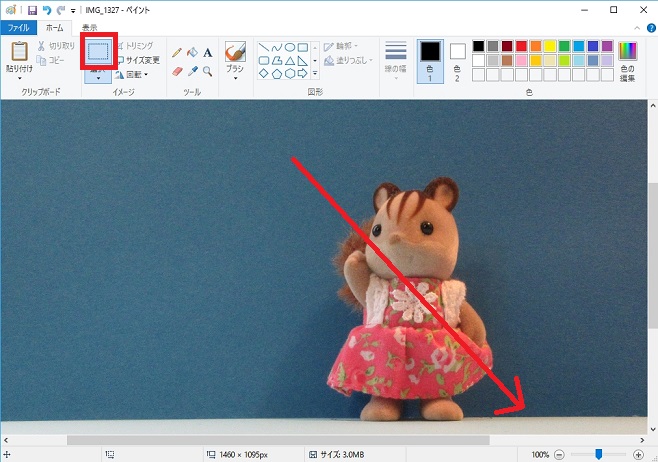Open the Paint help question mark
The height and width of the screenshot is (462, 658).
click(651, 28)
